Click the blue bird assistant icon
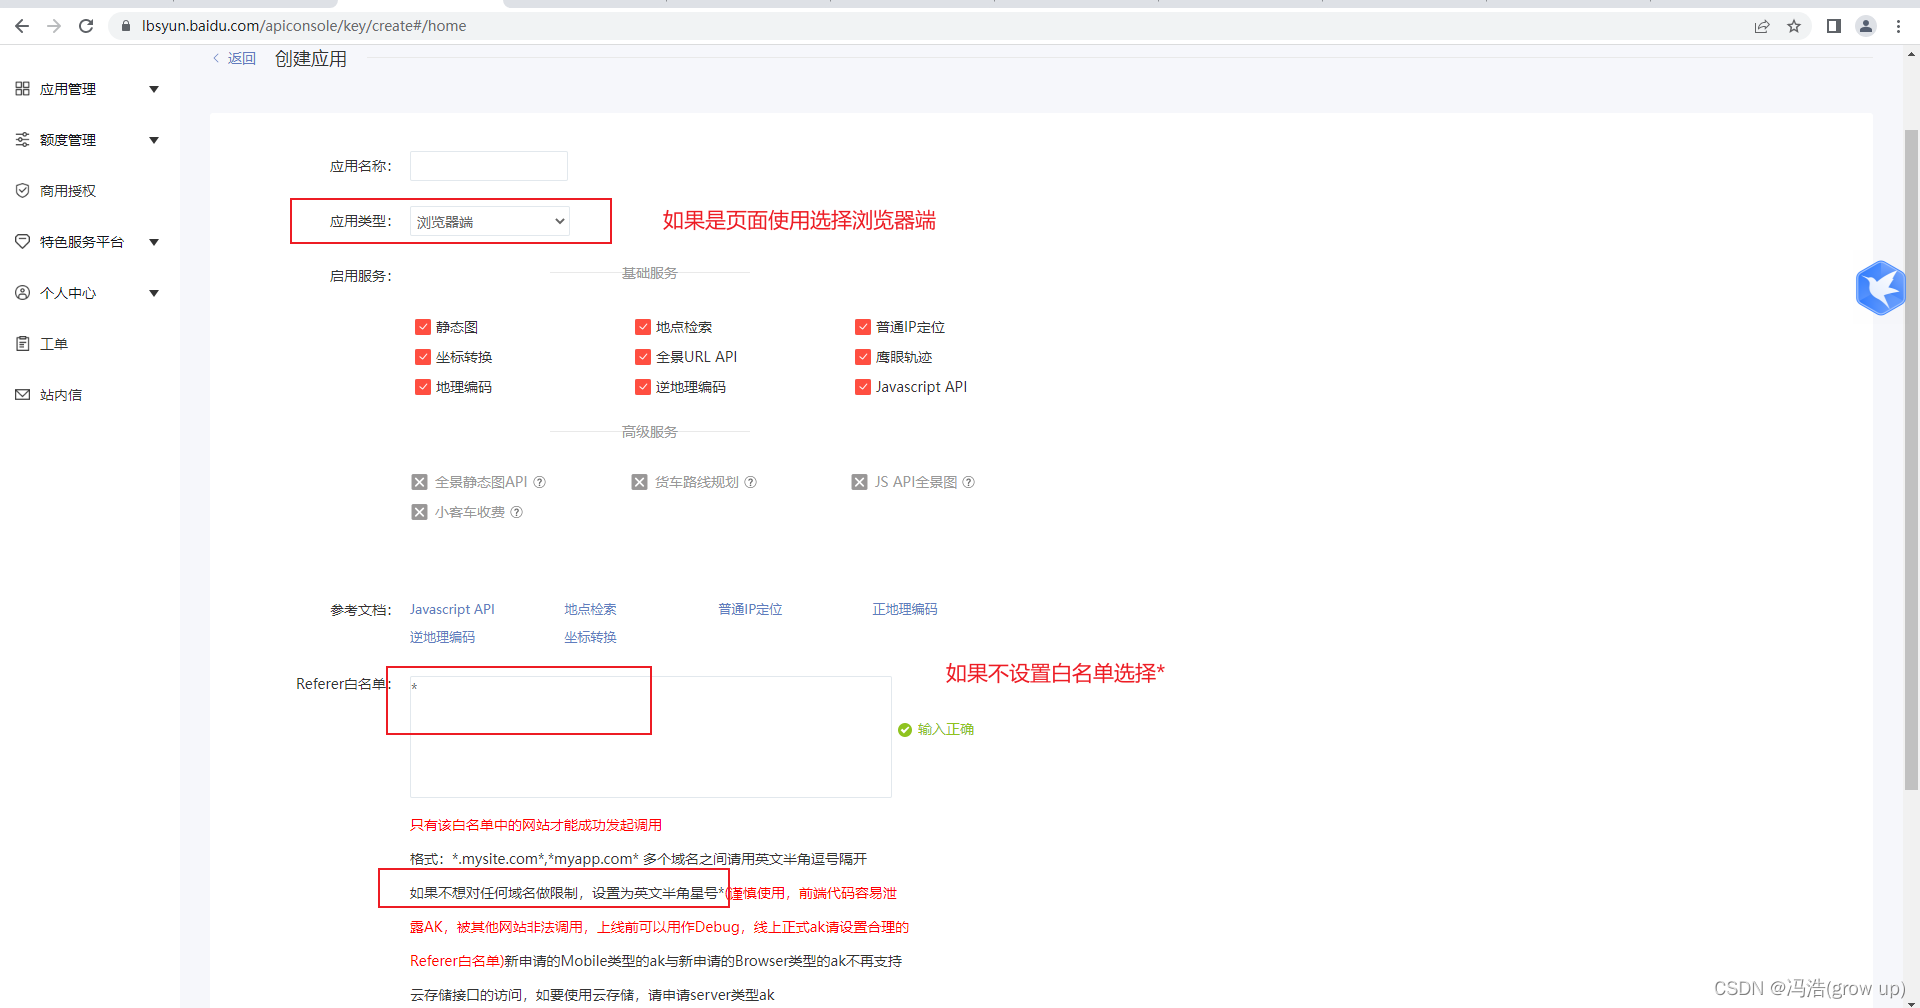The width and height of the screenshot is (1920, 1008). (1881, 288)
